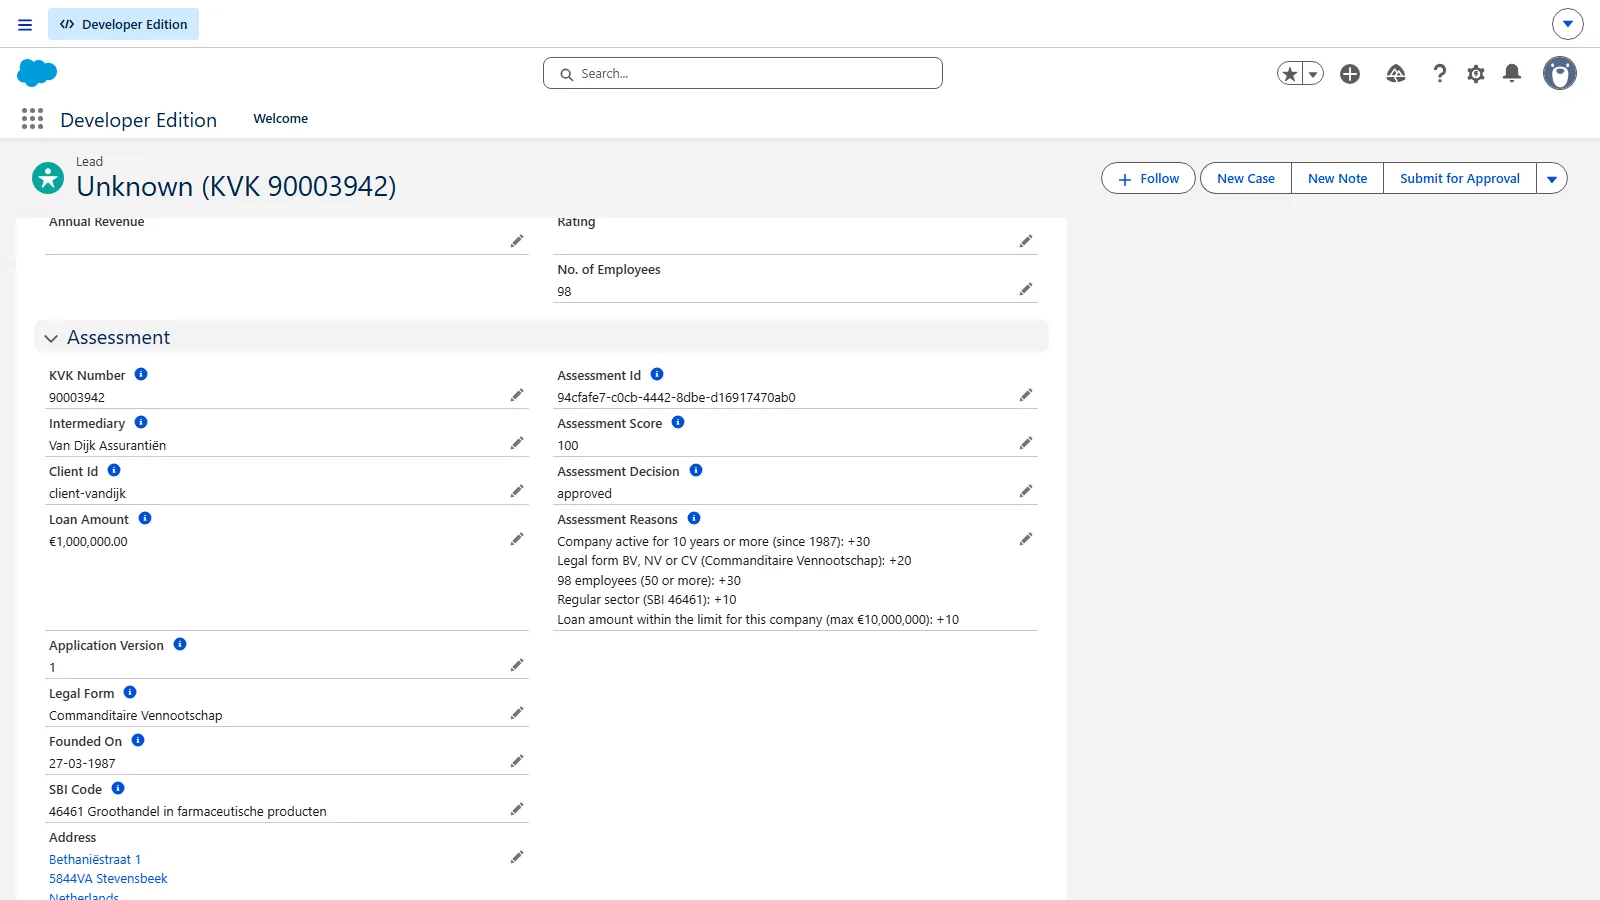Open Salesforce Trailhead guidance icon
1600x900 pixels.
(1396, 73)
